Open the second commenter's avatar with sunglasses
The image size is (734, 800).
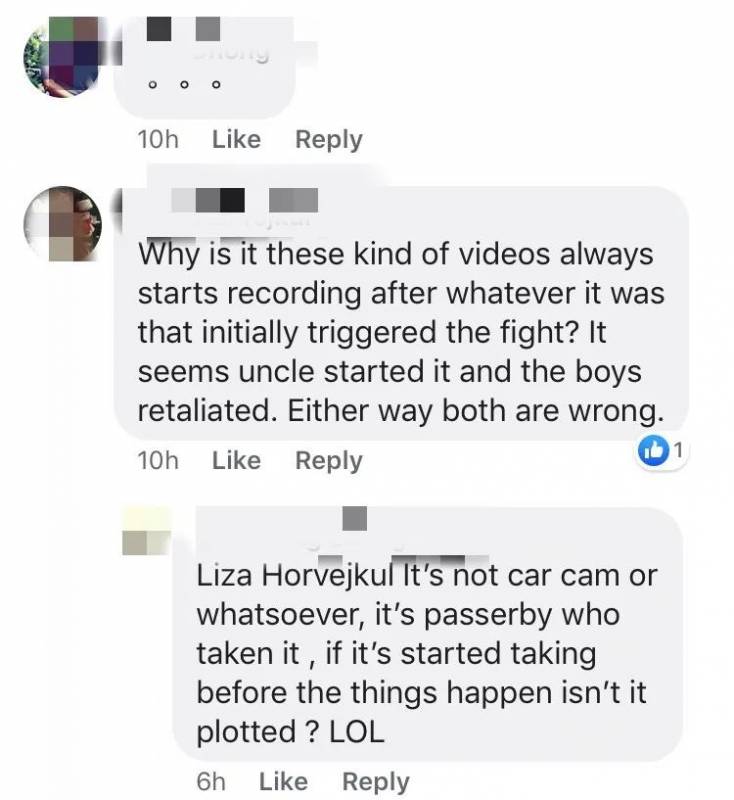click(x=63, y=224)
